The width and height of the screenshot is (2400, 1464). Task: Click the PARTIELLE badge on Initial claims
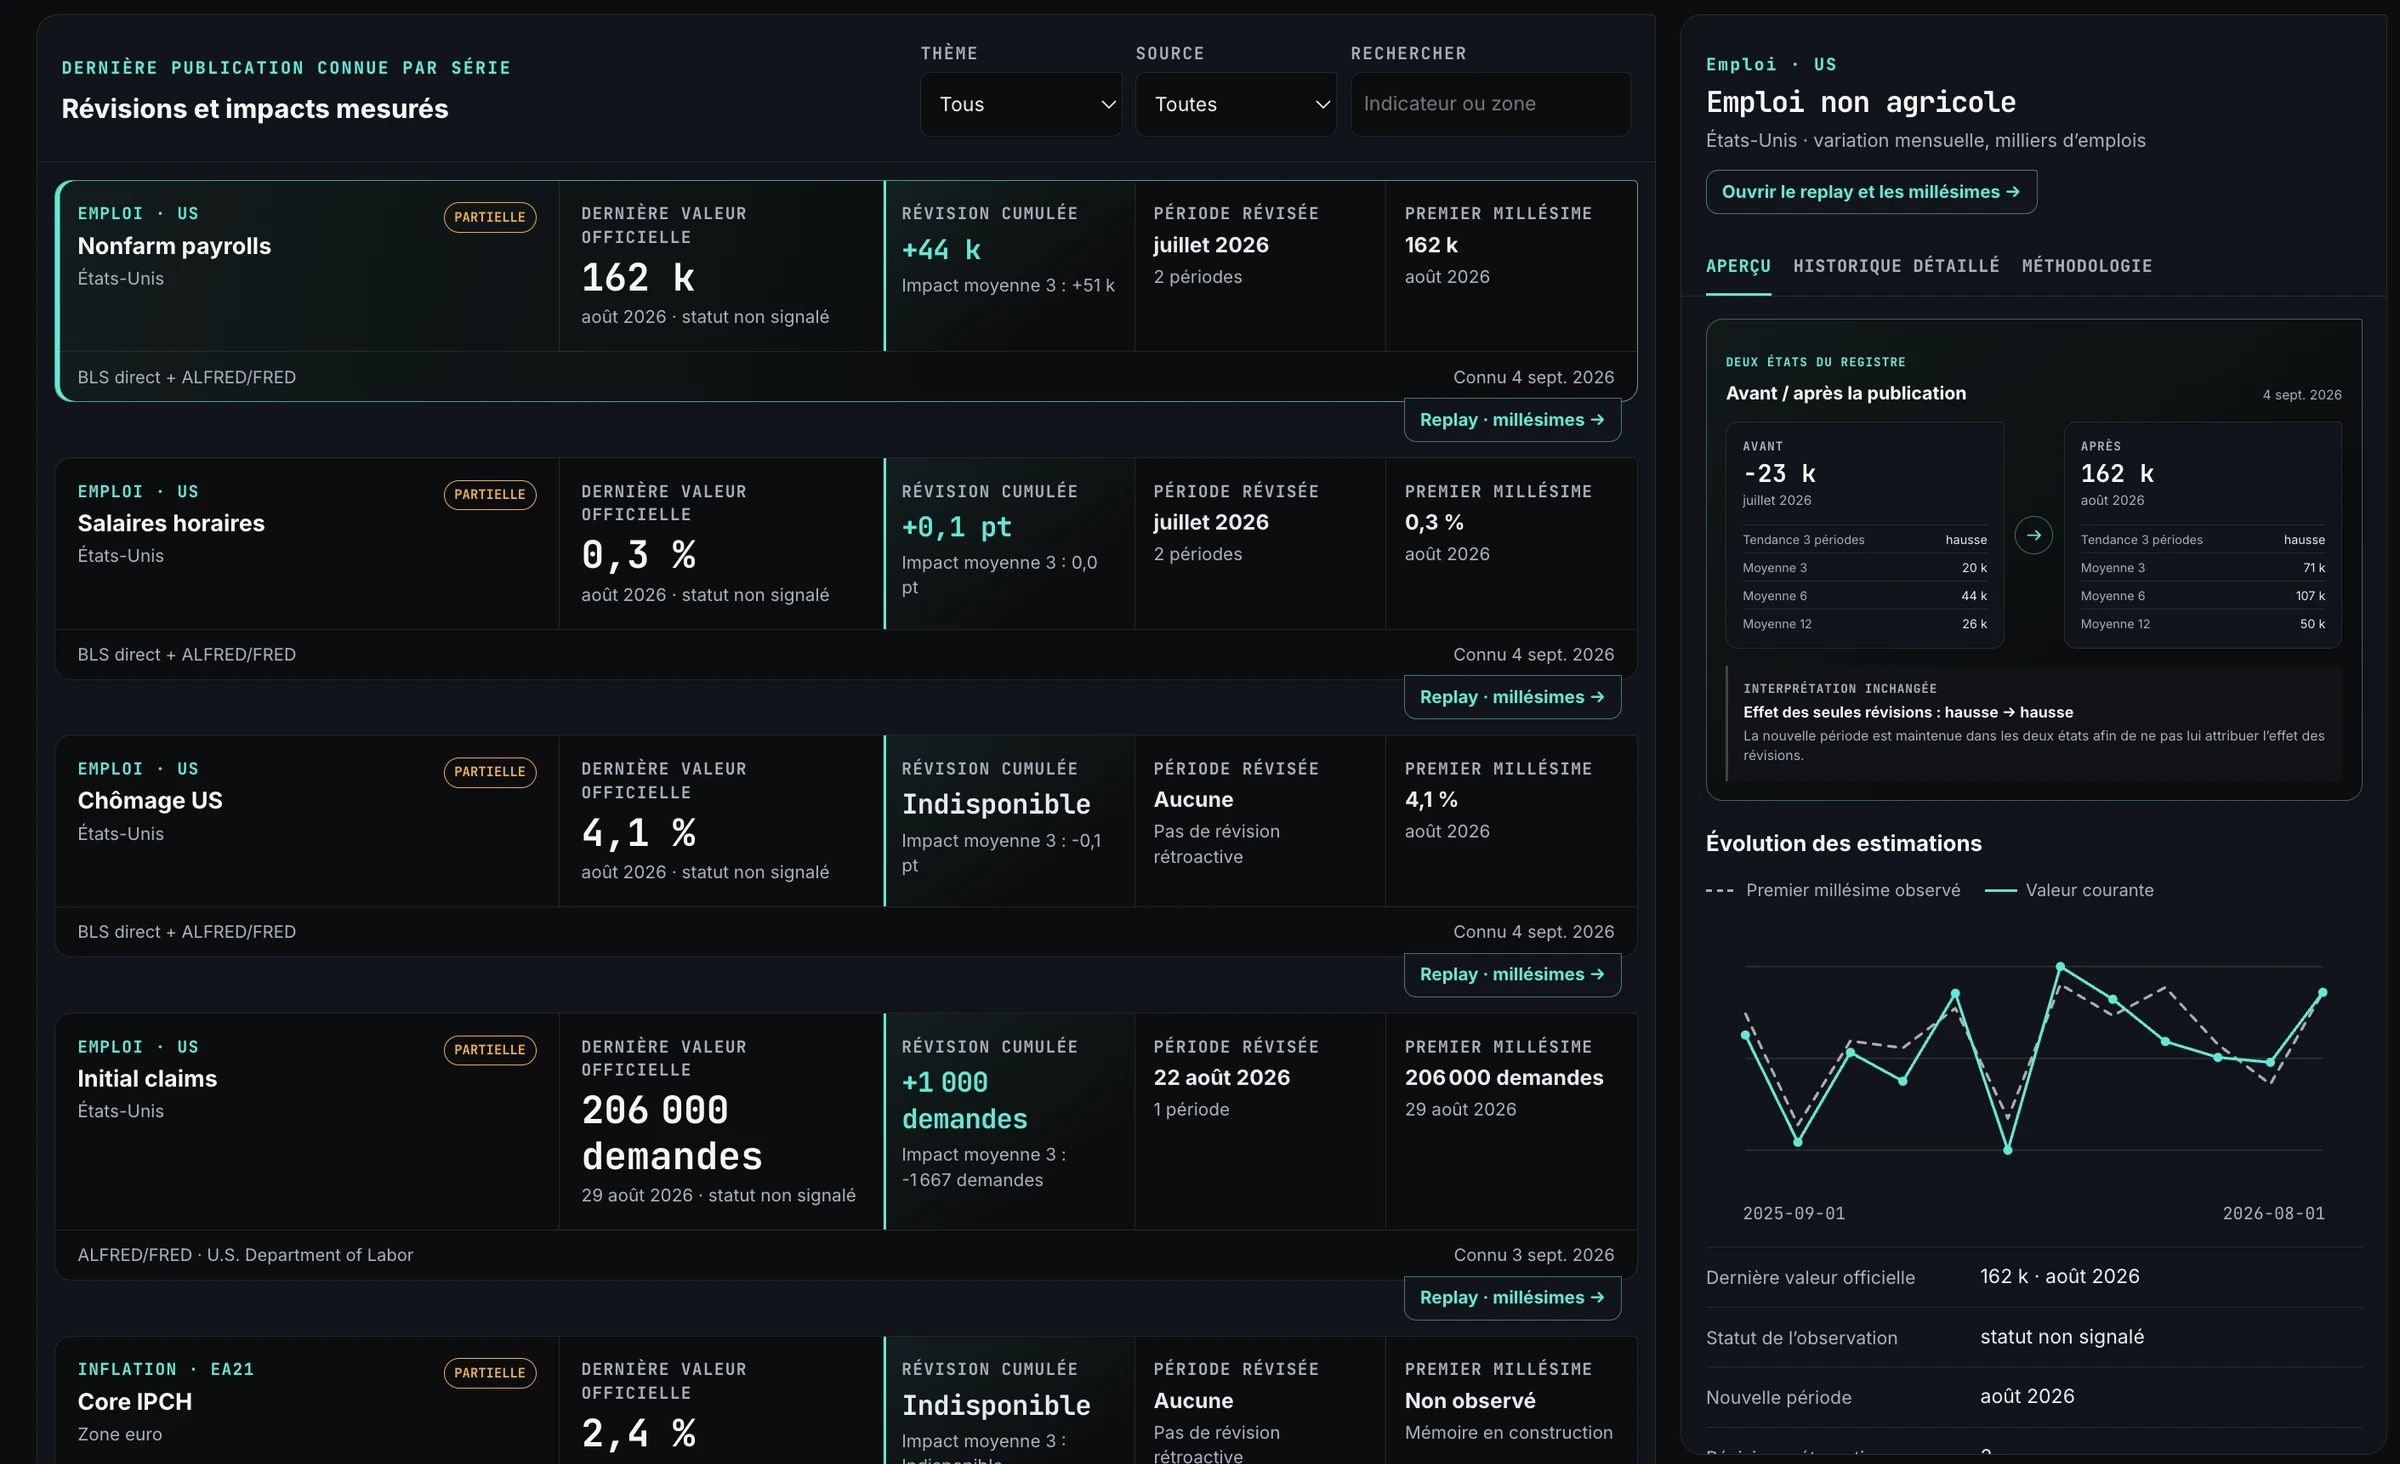(x=490, y=1049)
